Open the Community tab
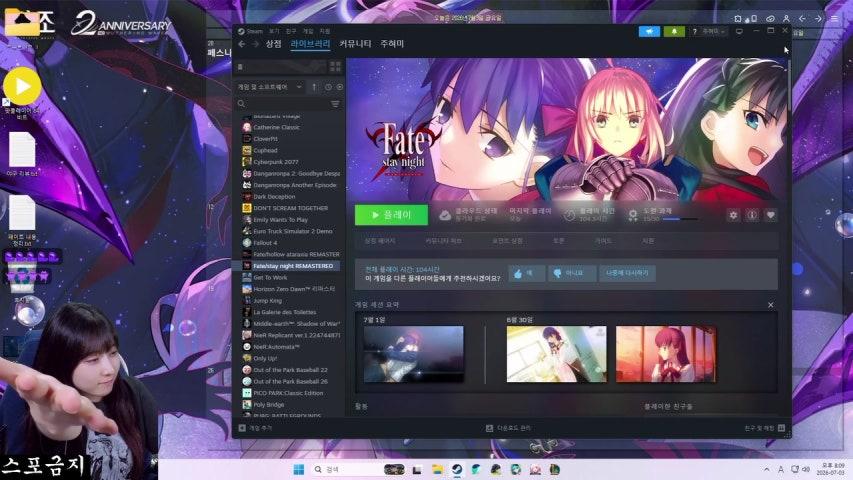853x480 pixels. (x=355, y=44)
